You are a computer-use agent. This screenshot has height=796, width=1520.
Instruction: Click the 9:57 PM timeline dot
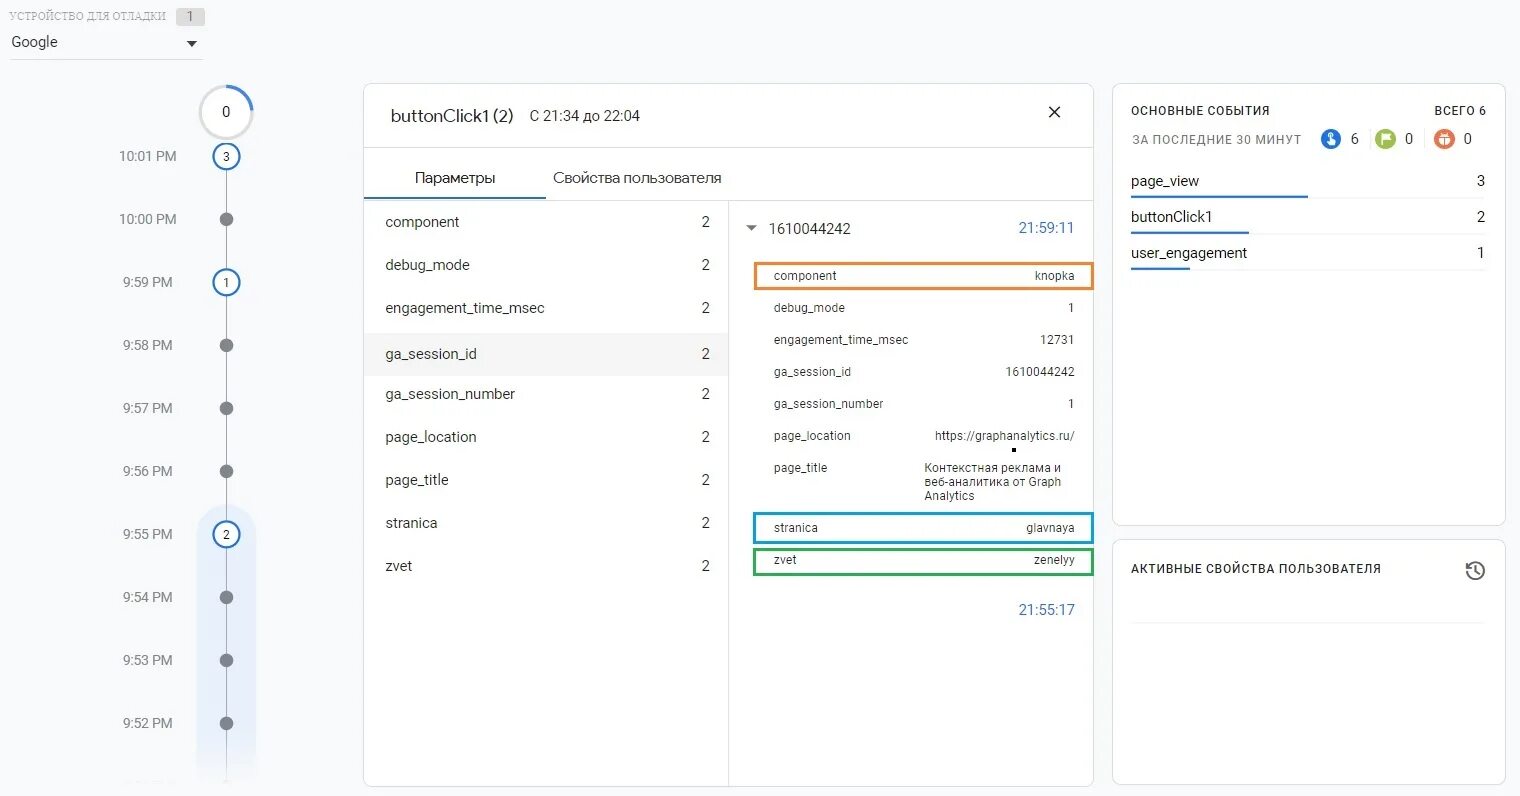coord(226,408)
